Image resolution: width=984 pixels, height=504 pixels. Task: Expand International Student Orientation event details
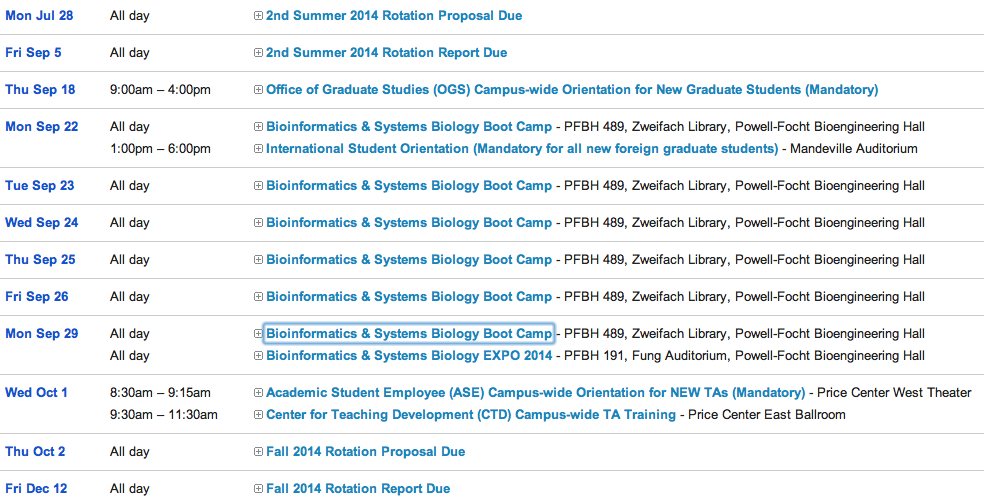(x=258, y=149)
